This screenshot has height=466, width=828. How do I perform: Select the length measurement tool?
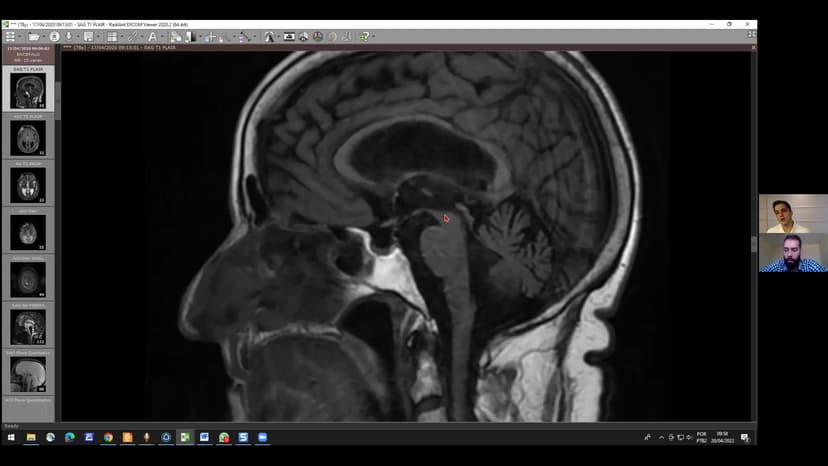tap(243, 36)
